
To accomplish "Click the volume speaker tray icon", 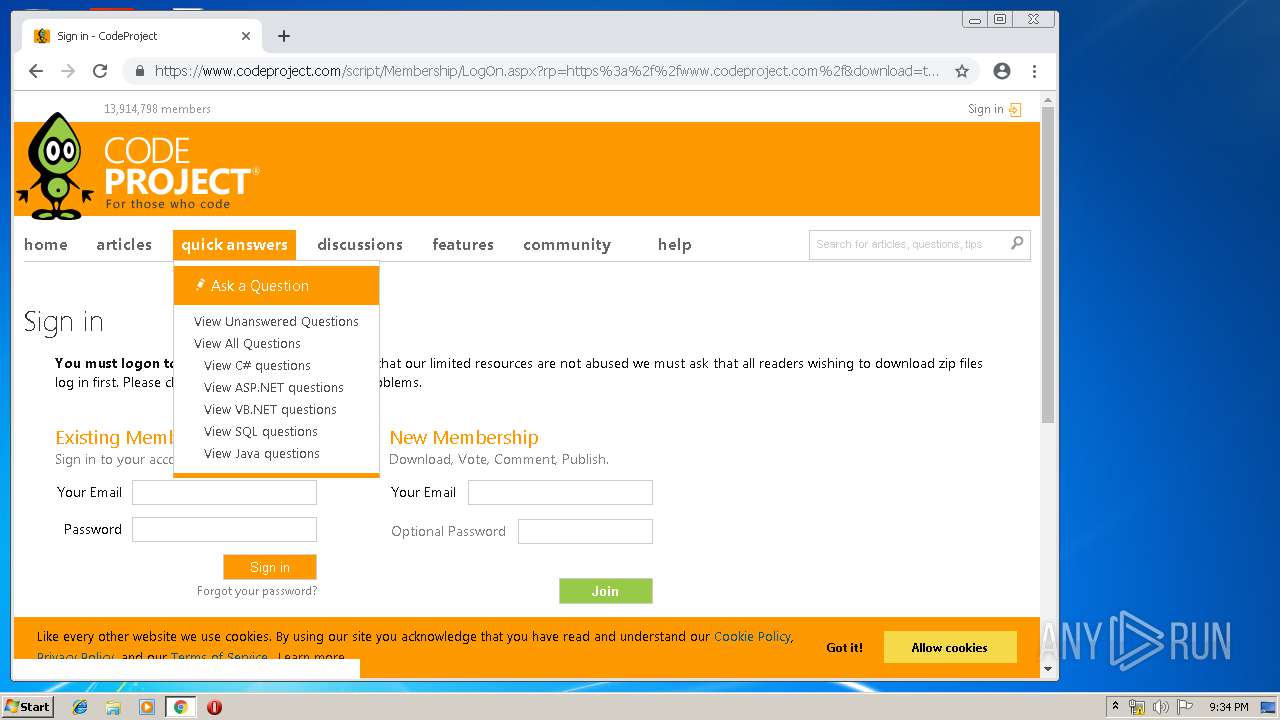I will (1160, 707).
